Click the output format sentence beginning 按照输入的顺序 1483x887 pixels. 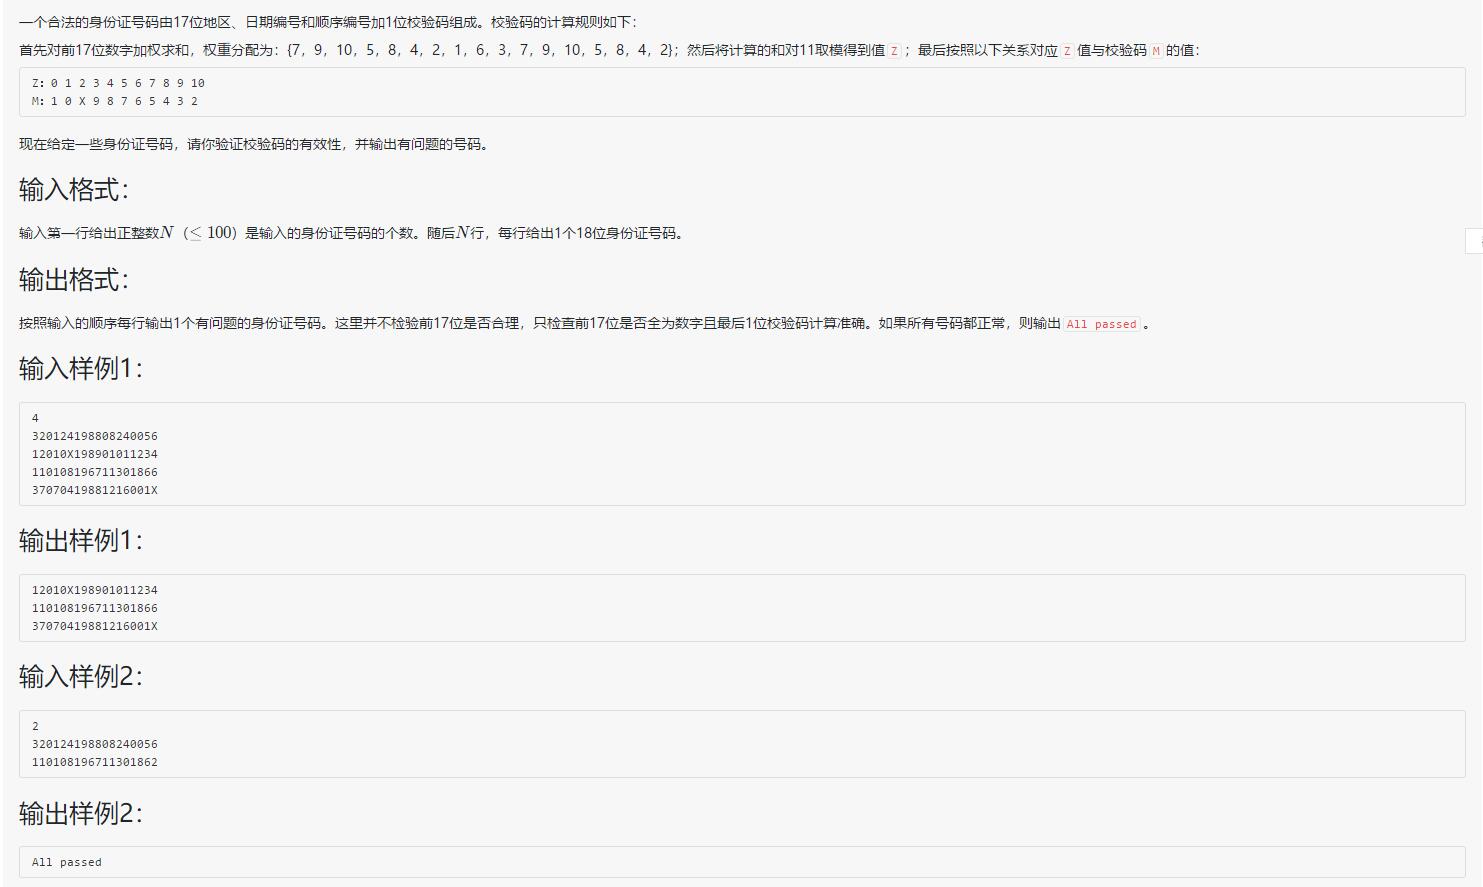coord(584,323)
